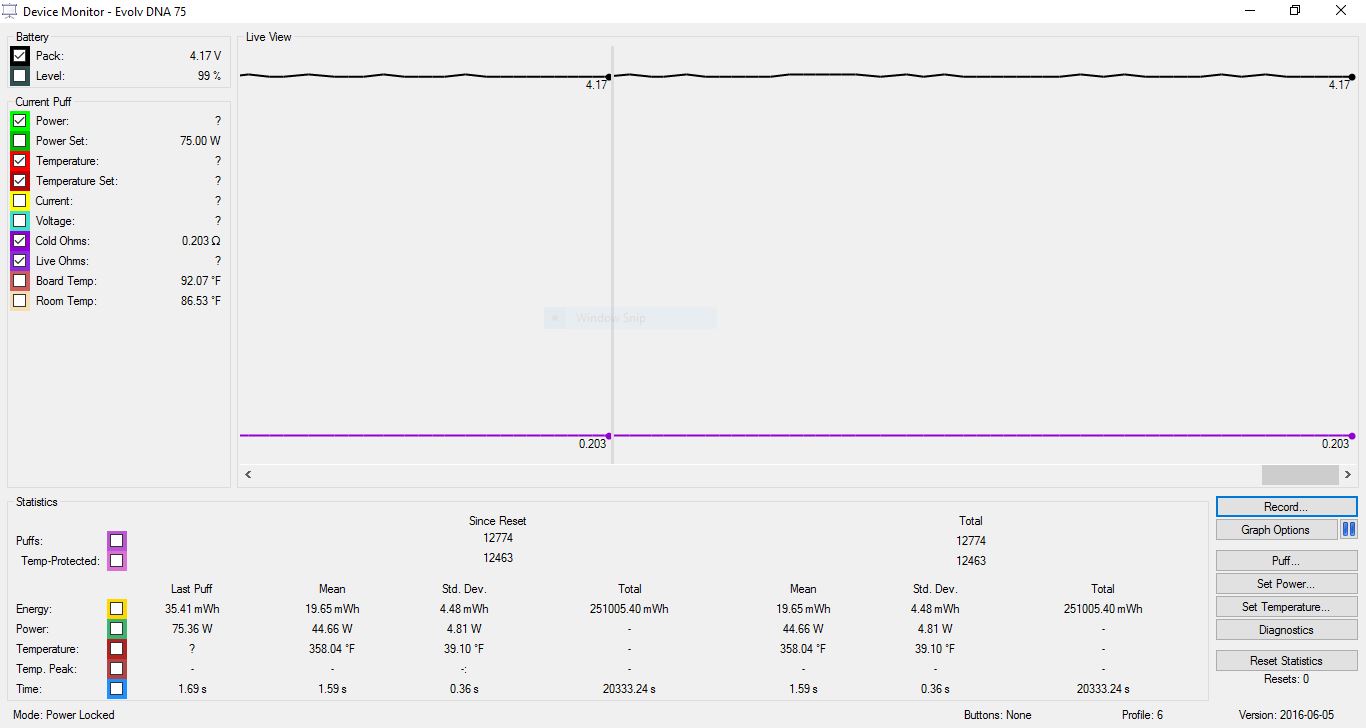Disable the Cold Ohms graph checkbox
This screenshot has height=728, width=1366.
20,241
